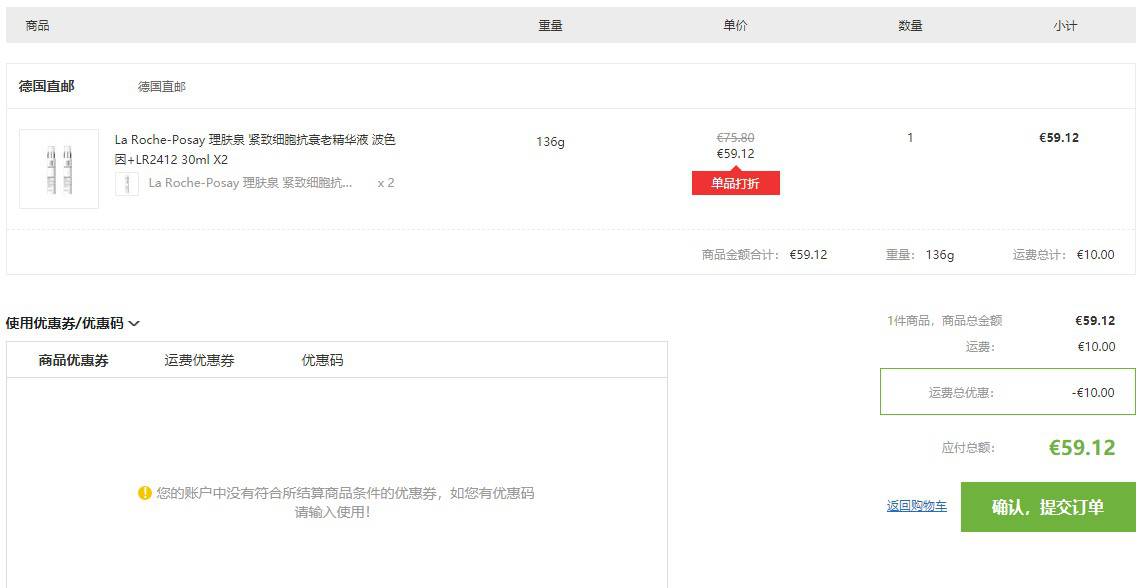Click the quantity value 1

(910, 137)
